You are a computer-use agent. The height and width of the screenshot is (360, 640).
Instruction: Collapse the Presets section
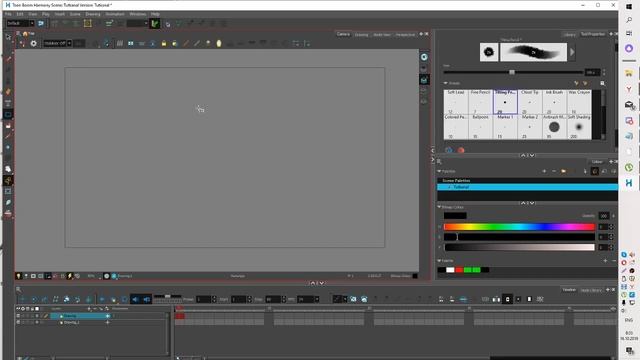(446, 83)
